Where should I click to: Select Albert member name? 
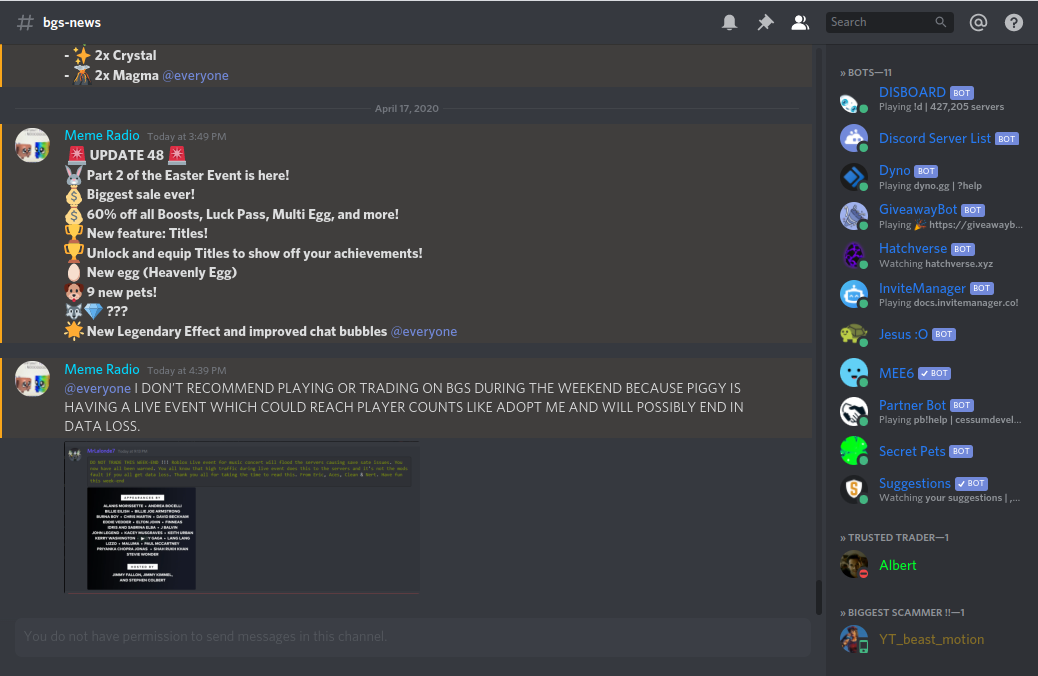pos(897,565)
